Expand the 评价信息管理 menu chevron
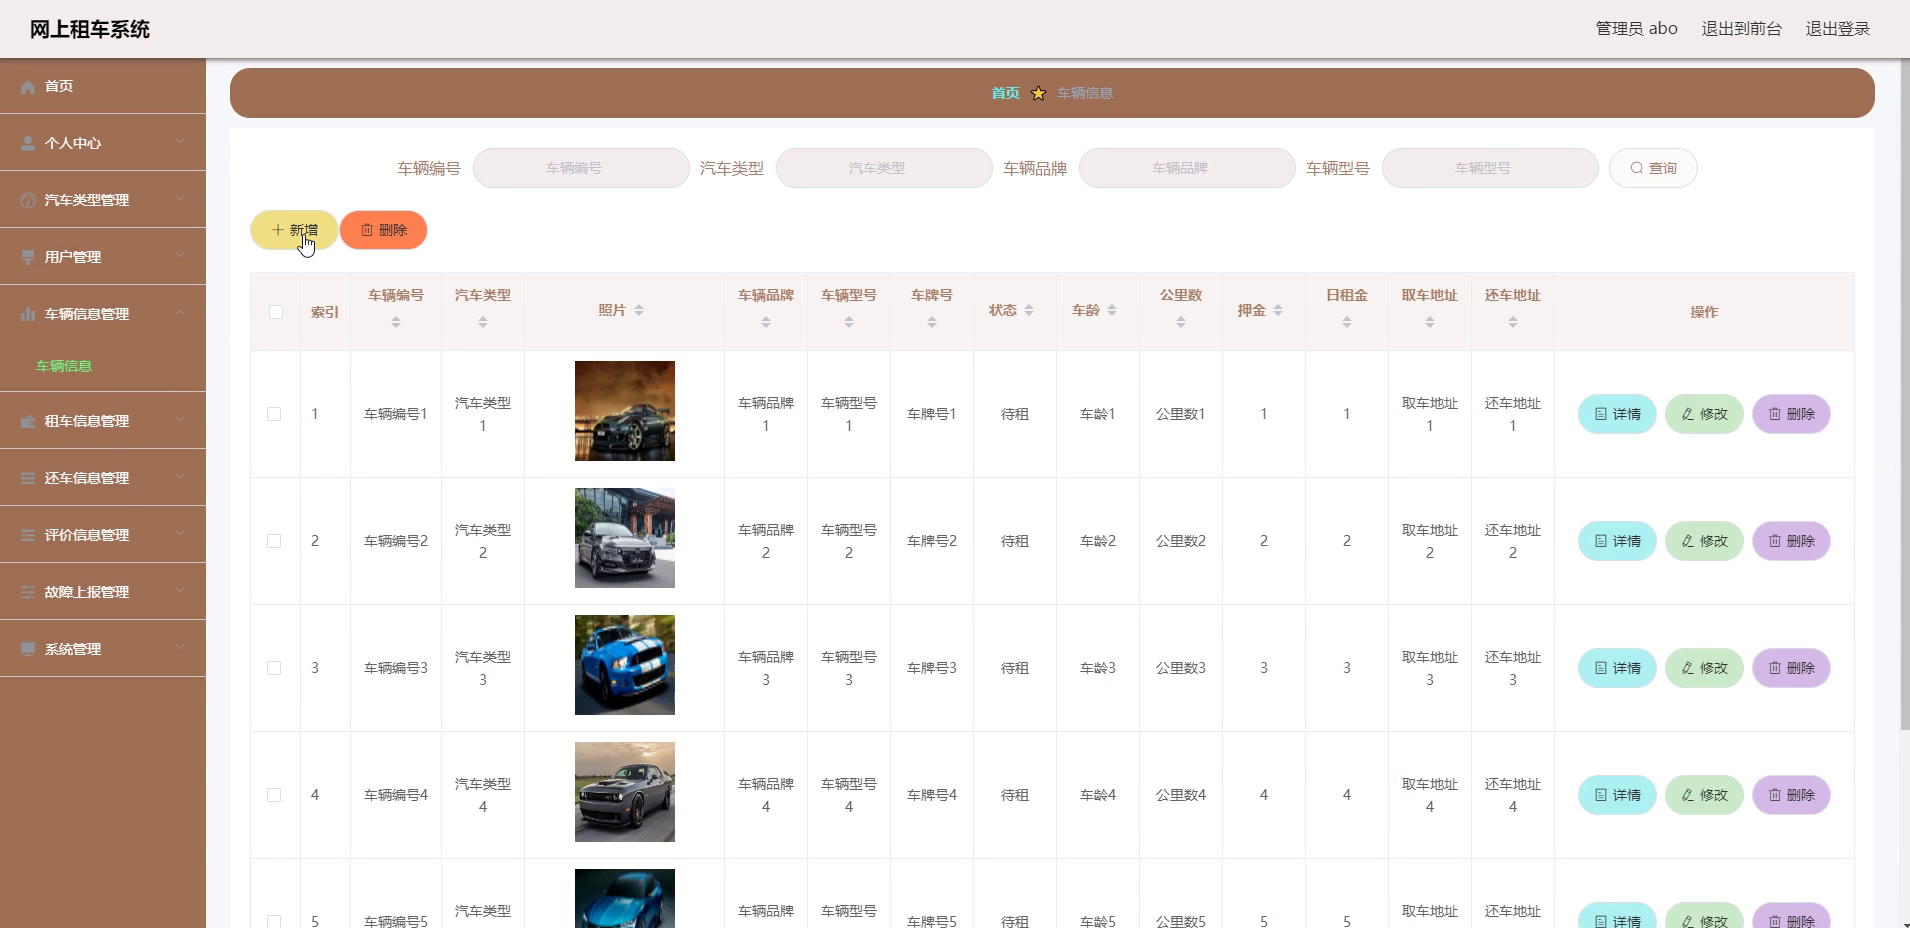1910x928 pixels. pyautogui.click(x=180, y=534)
